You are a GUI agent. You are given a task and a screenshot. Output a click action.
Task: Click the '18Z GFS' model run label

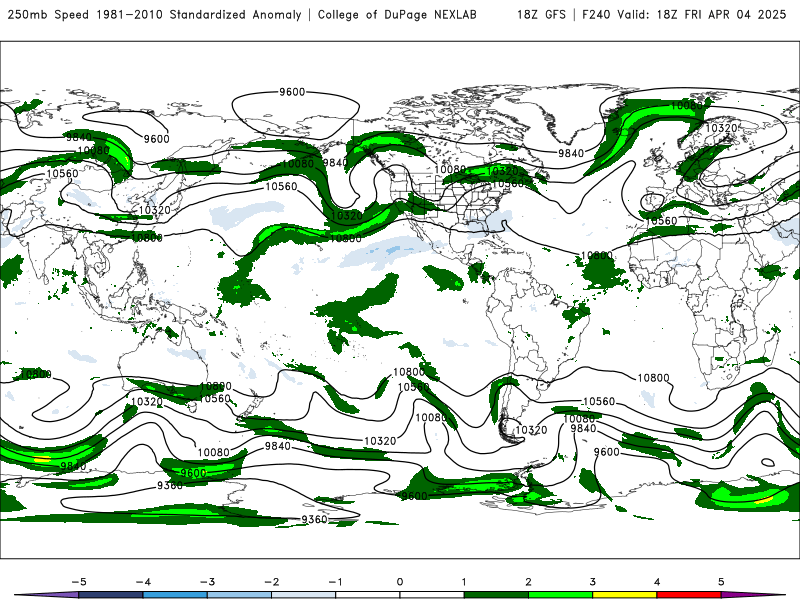(541, 15)
